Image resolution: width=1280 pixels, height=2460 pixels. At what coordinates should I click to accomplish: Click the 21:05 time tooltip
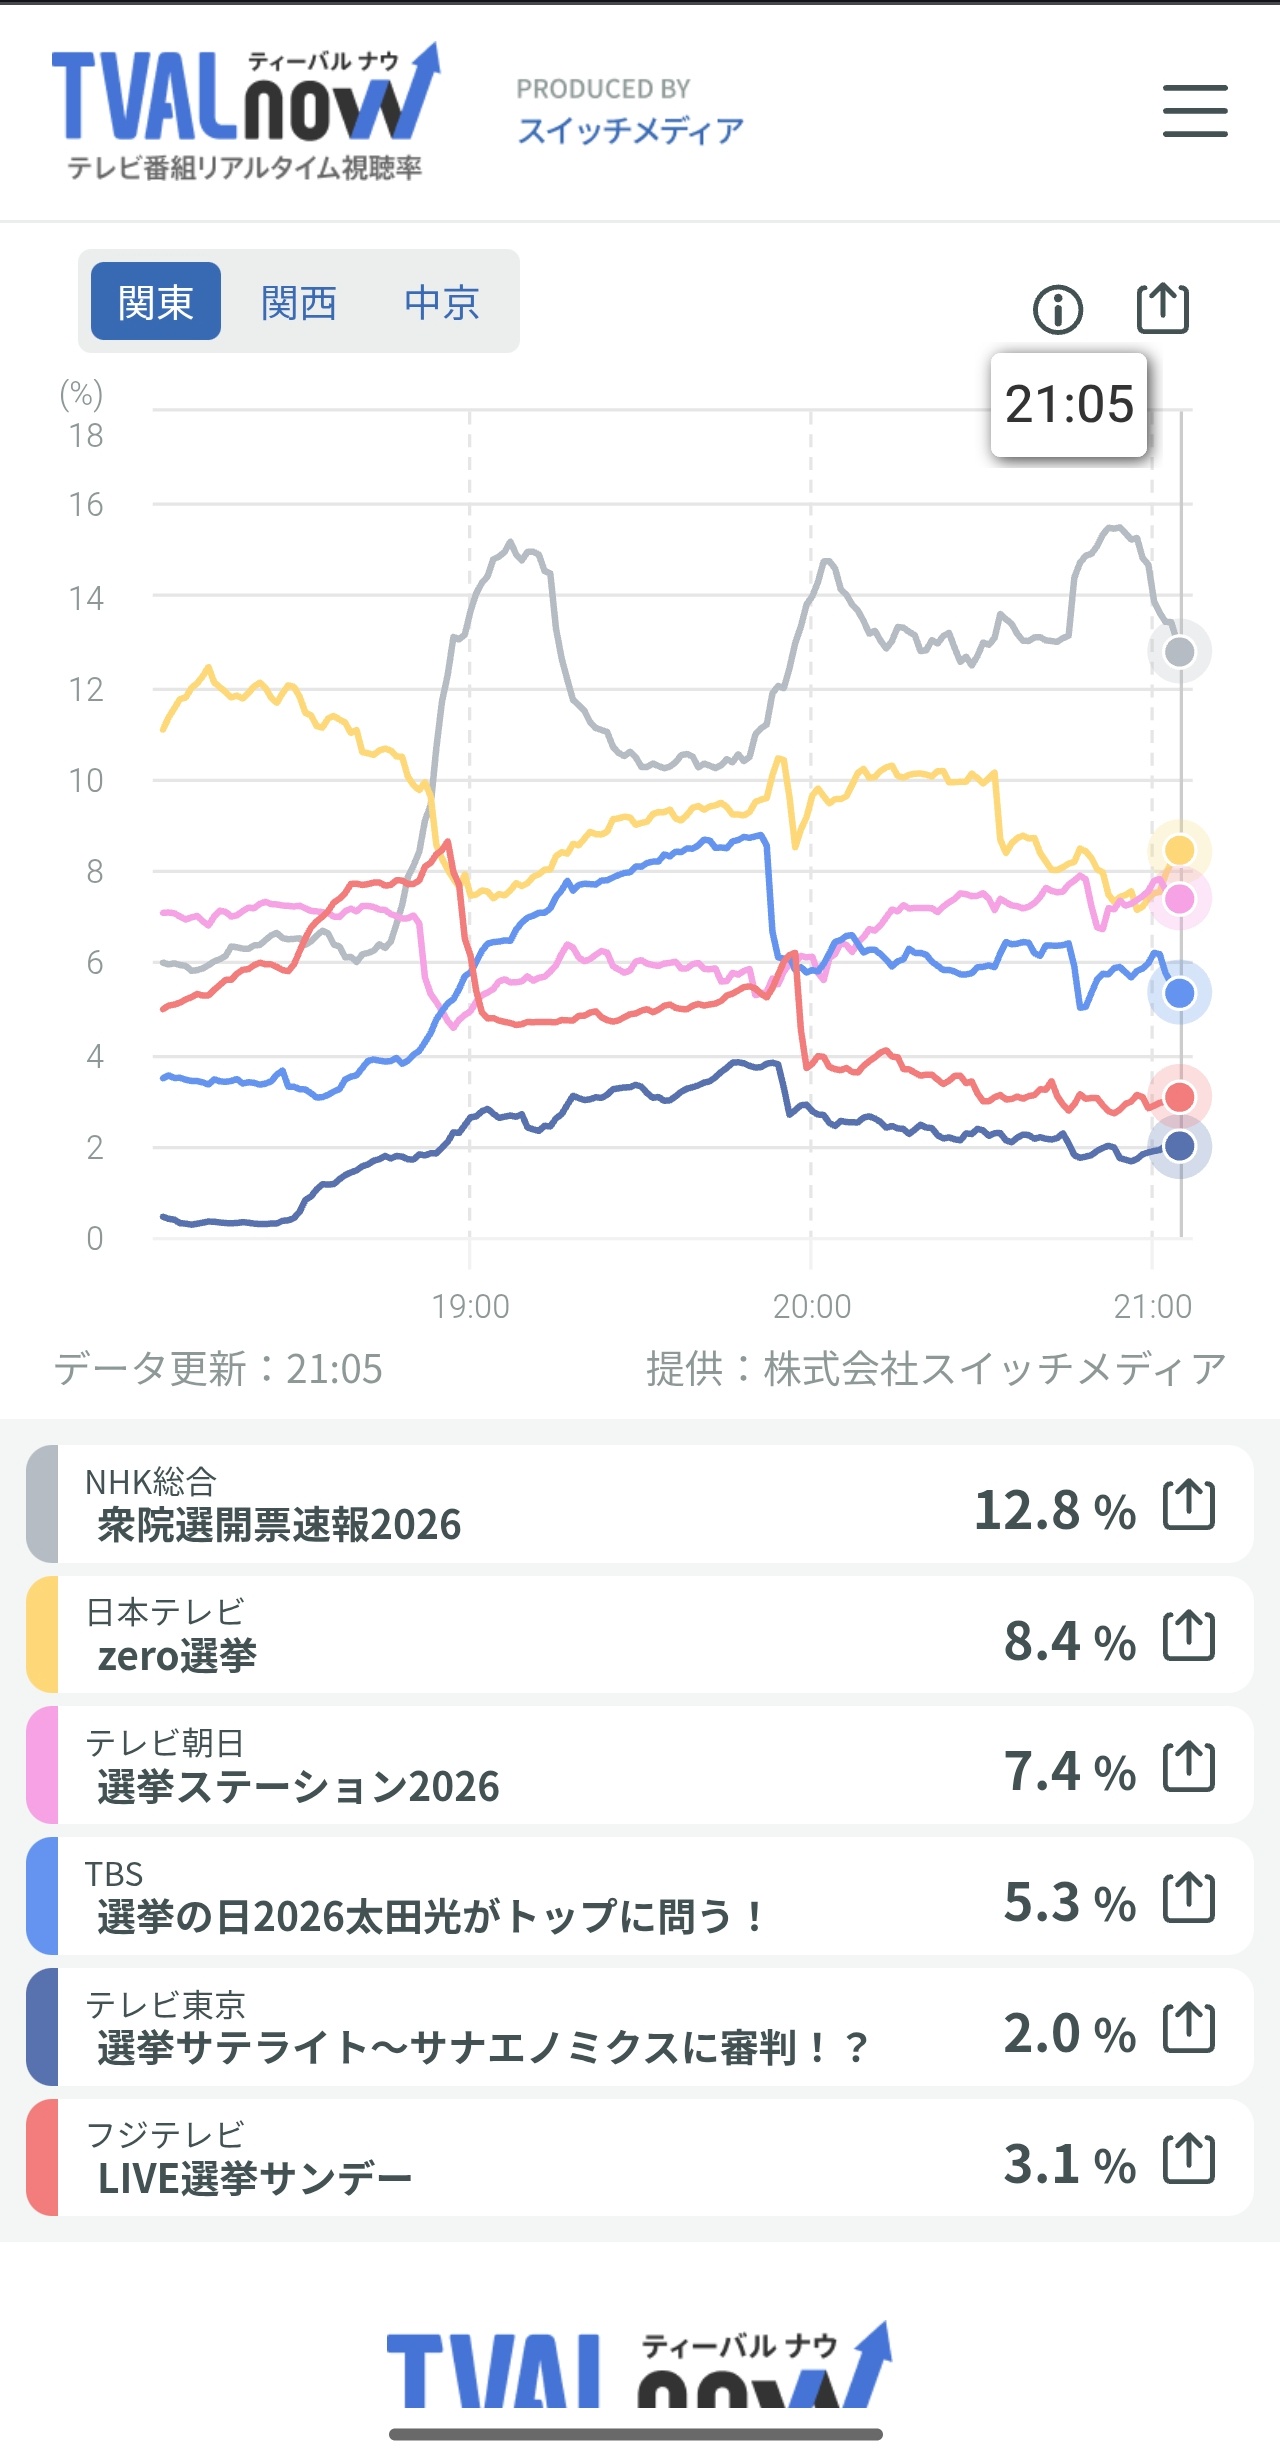pos(1069,405)
